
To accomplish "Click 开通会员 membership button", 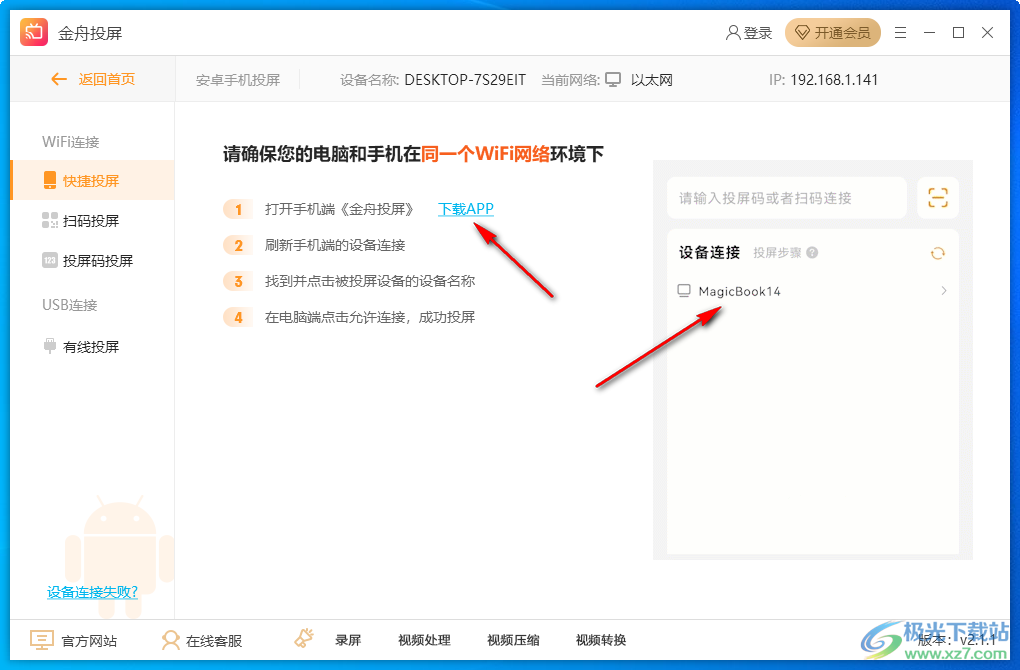I will click(x=833, y=32).
